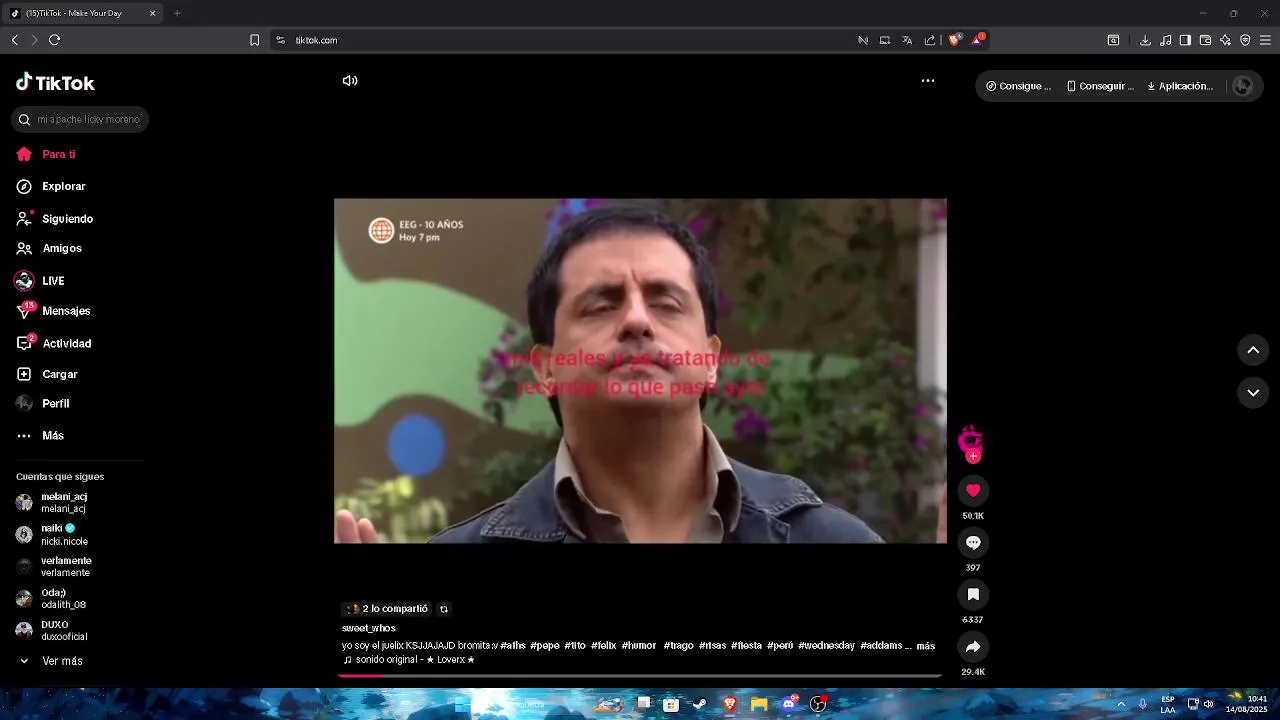Open the profile avatar menu top right
The image size is (1280, 720).
coord(1243,86)
